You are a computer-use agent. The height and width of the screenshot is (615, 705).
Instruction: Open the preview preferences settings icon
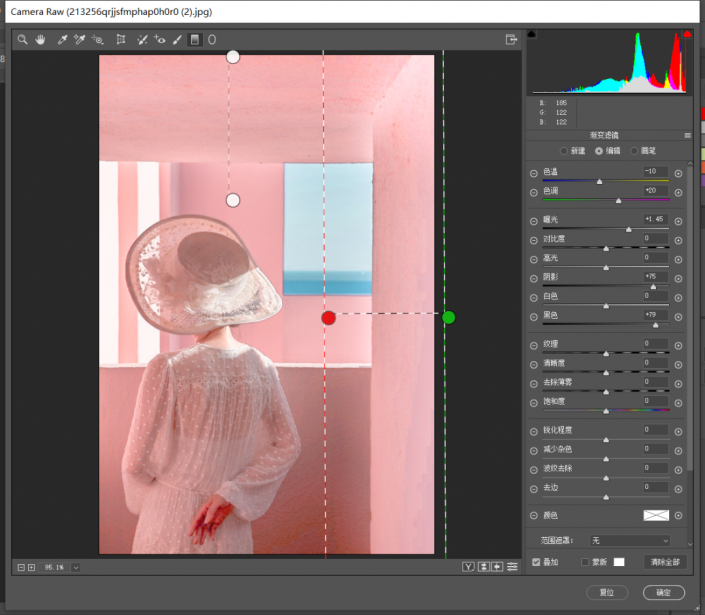click(x=513, y=567)
